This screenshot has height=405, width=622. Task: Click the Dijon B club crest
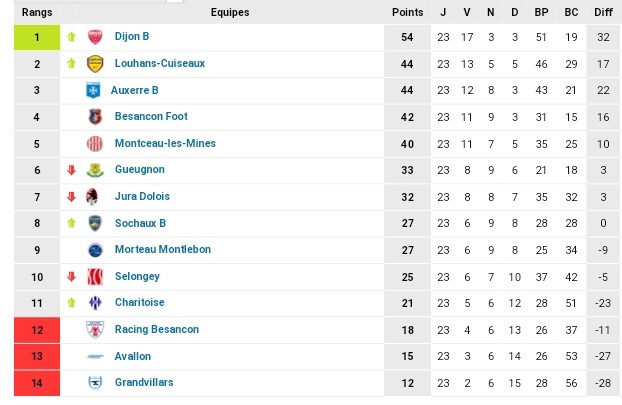(95, 37)
